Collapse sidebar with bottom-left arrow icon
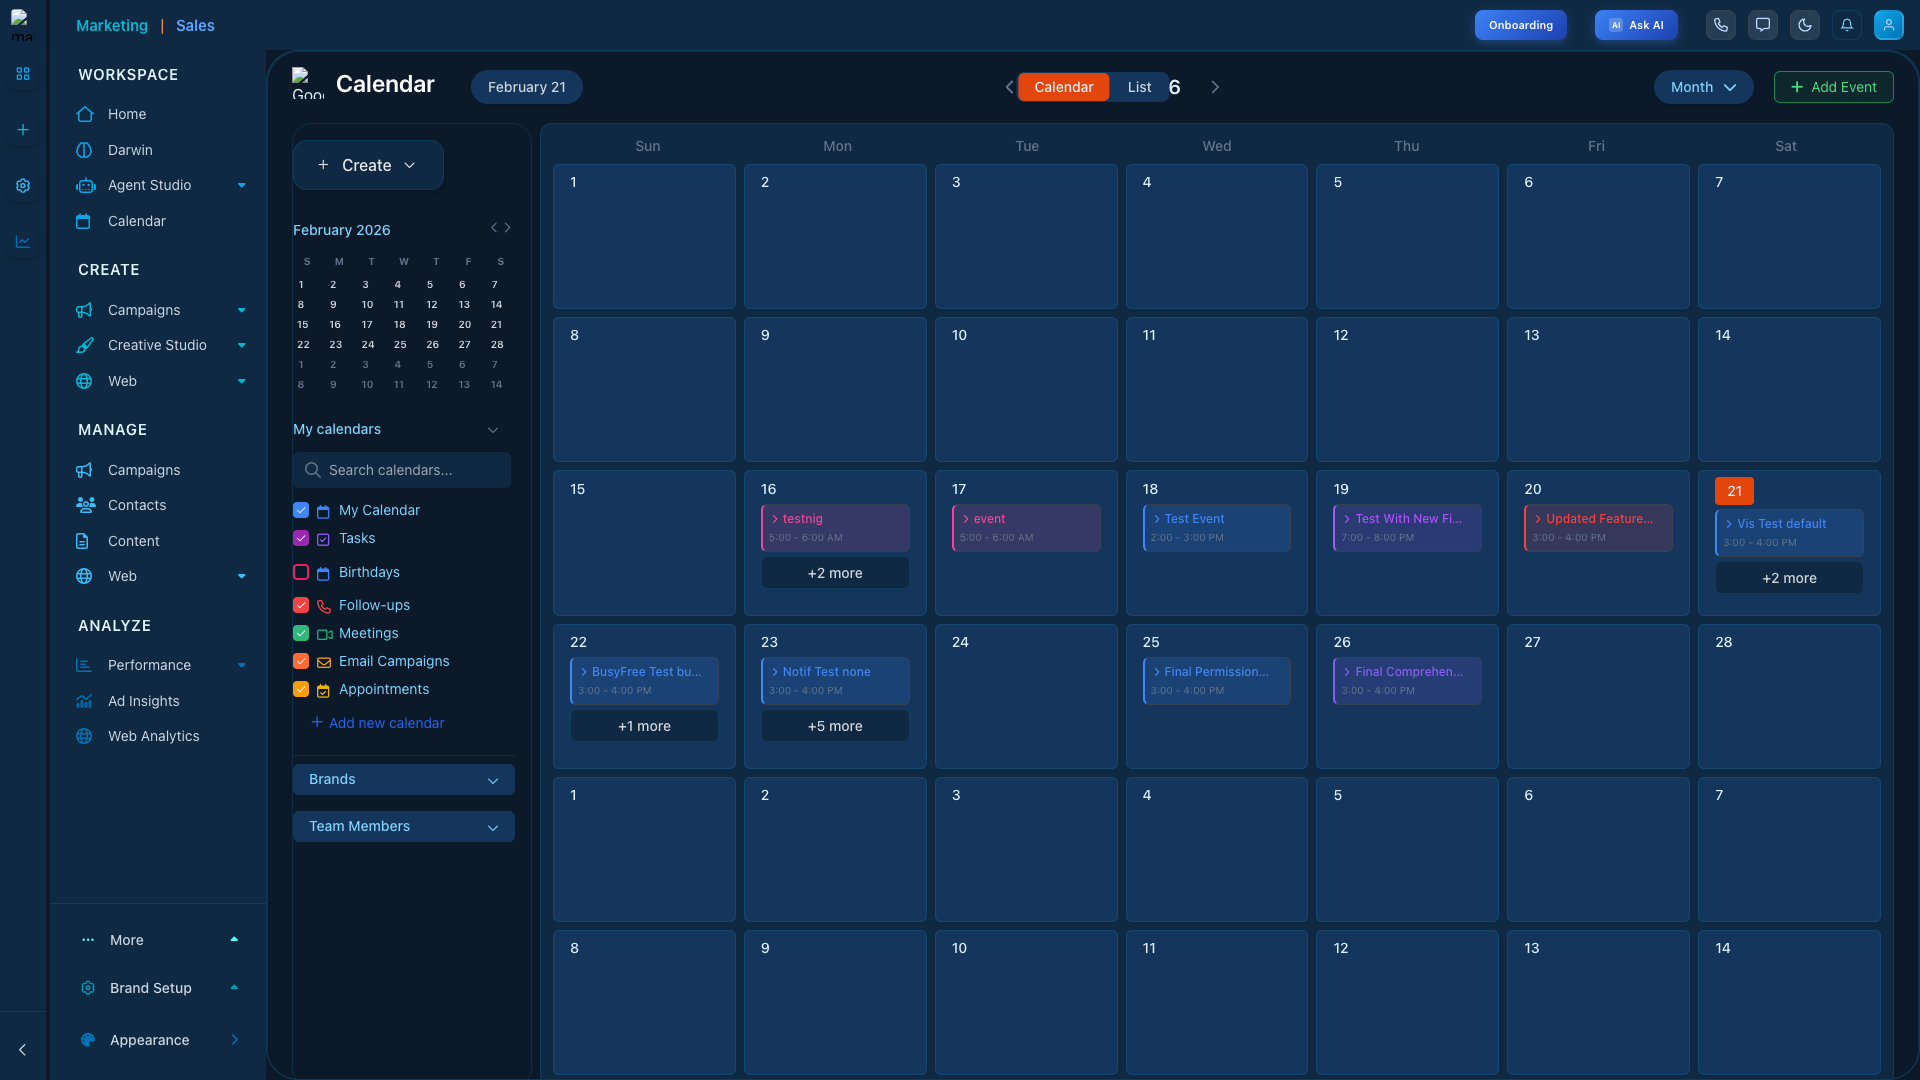This screenshot has width=1920, height=1080. (23, 1050)
